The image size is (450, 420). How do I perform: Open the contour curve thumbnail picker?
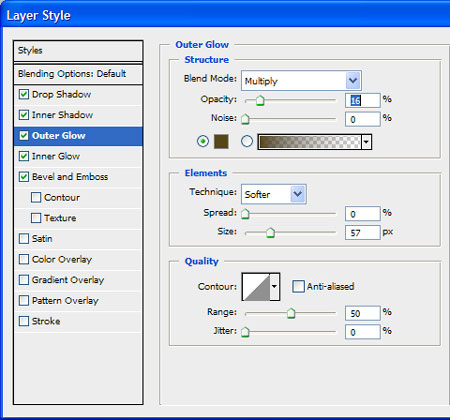point(256,287)
